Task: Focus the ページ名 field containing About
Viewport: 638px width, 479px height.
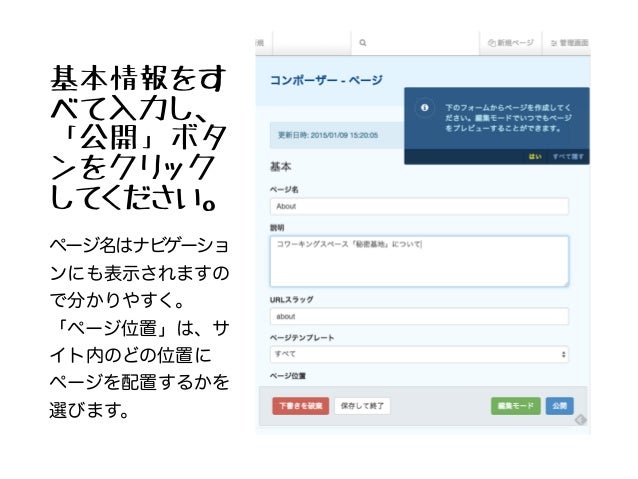Action: pos(419,206)
